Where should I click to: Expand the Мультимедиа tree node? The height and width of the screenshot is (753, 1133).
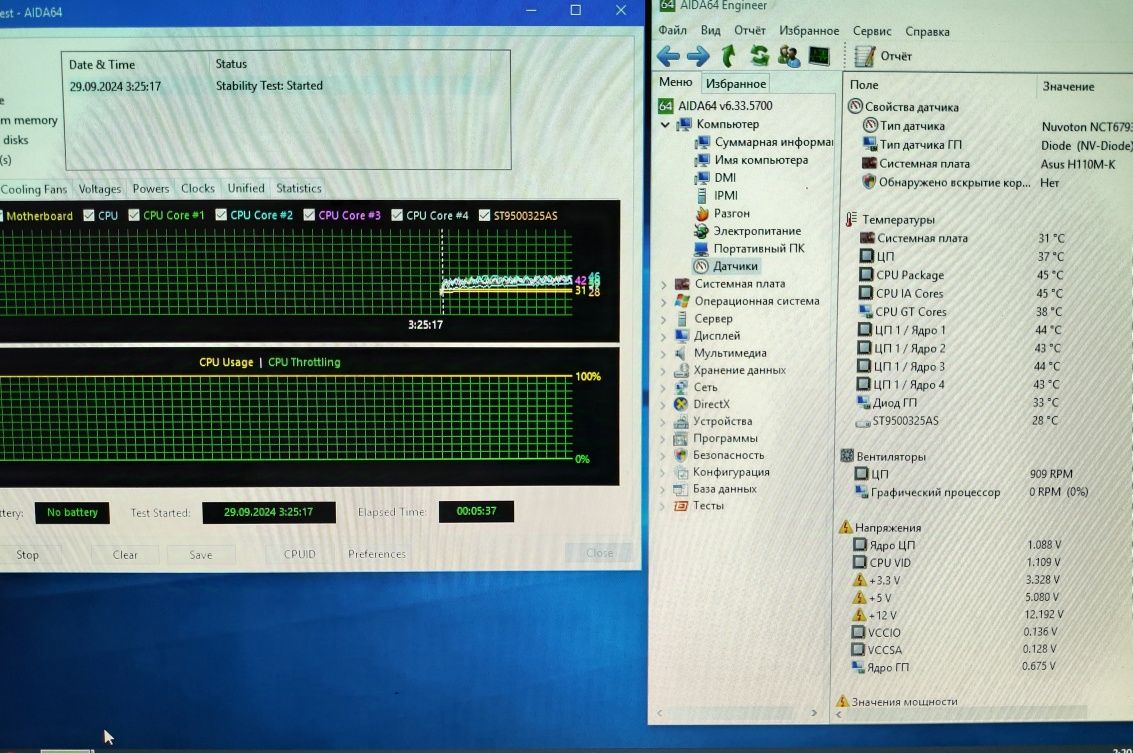[x=663, y=354]
